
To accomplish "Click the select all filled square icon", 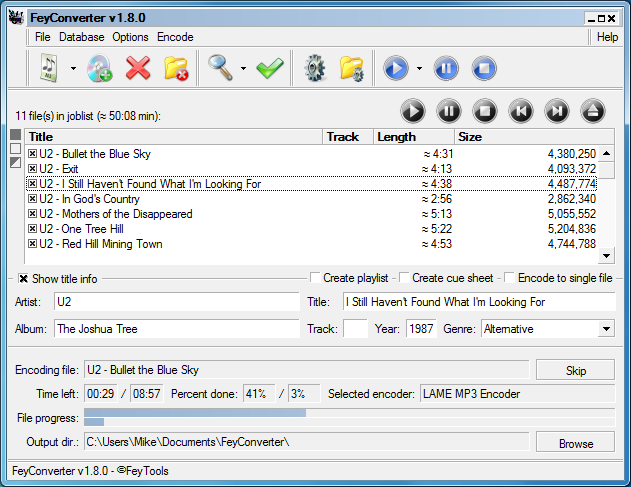I will [15, 134].
